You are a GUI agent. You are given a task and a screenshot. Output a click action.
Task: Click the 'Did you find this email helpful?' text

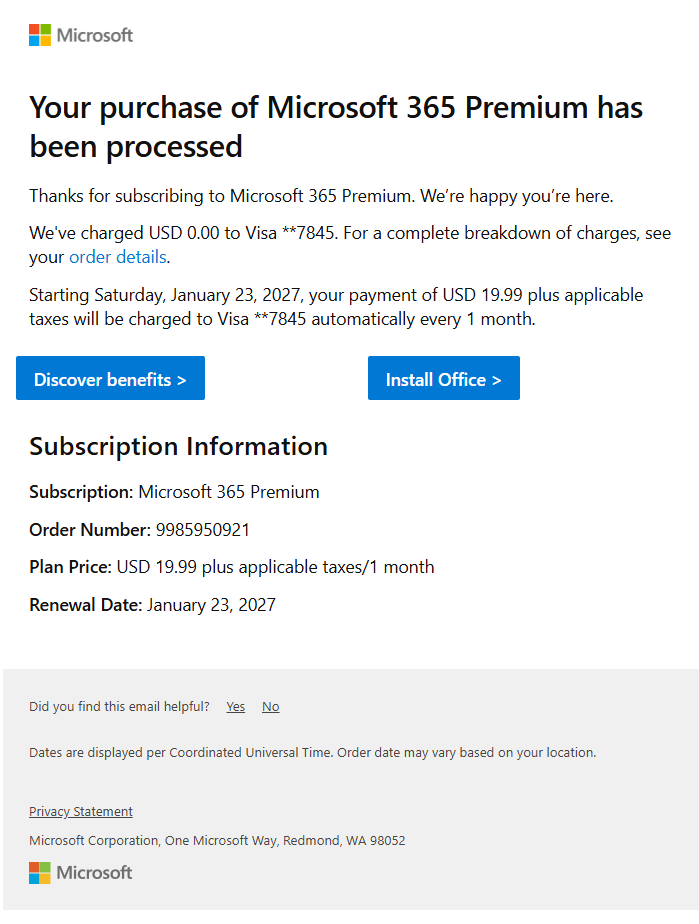[x=119, y=707]
